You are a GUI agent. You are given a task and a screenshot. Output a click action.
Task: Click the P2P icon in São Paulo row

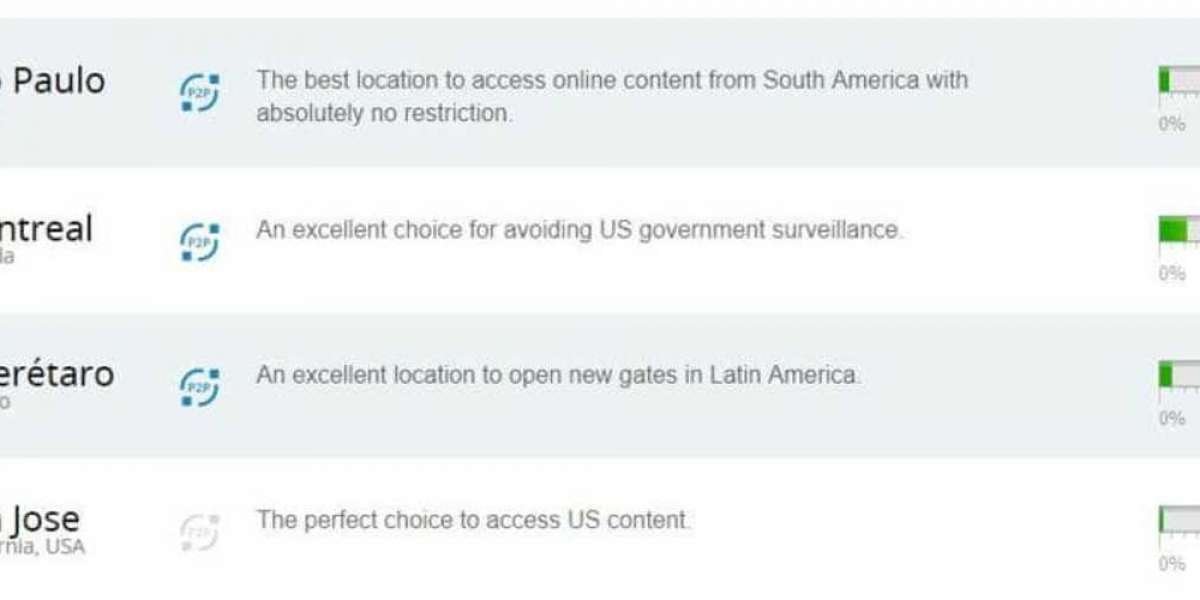(x=200, y=93)
